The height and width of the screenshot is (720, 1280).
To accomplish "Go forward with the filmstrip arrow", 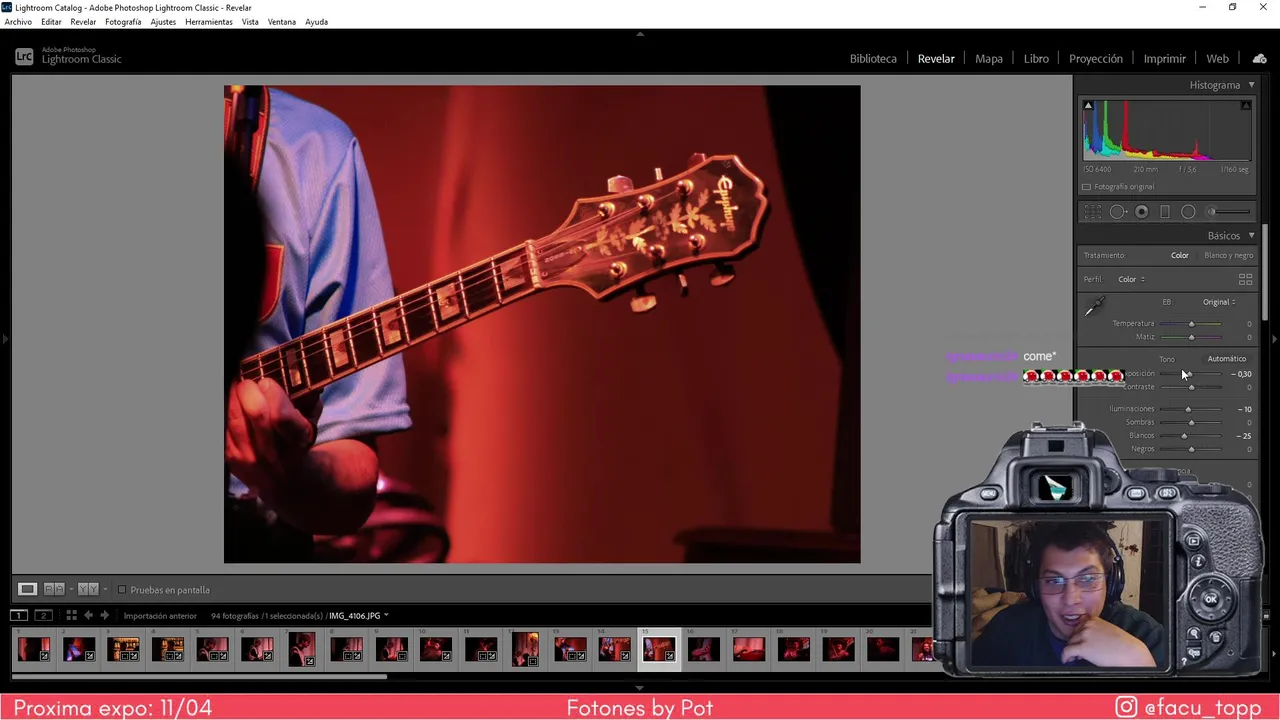I will [x=104, y=615].
